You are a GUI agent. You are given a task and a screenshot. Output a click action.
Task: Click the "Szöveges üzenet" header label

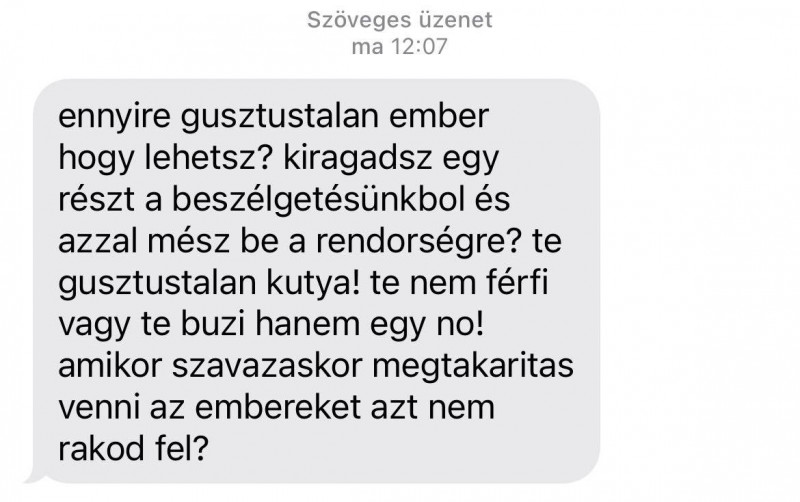(x=399, y=20)
